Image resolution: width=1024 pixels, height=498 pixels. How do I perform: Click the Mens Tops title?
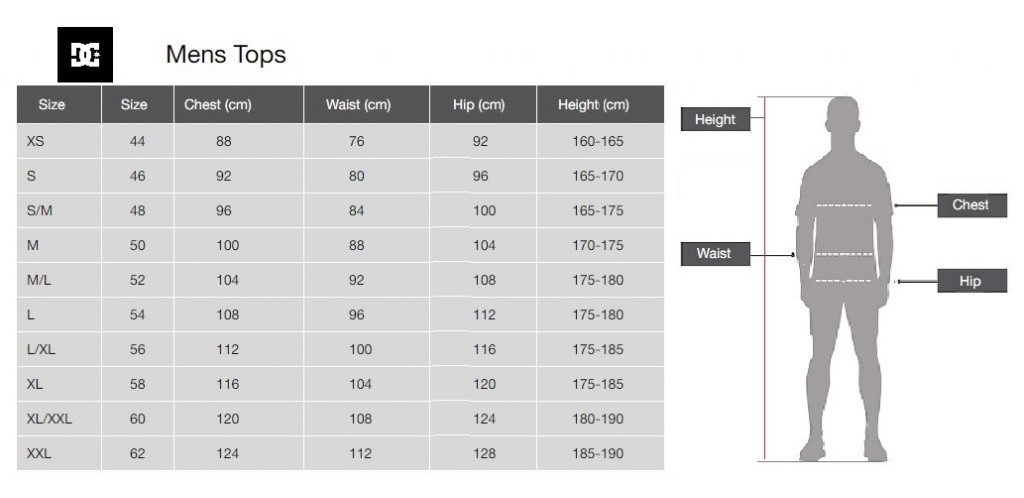[x=226, y=54]
